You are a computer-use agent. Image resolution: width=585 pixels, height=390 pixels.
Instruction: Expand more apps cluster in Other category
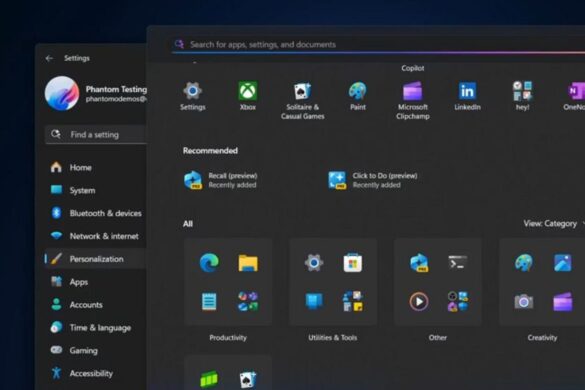(x=458, y=302)
